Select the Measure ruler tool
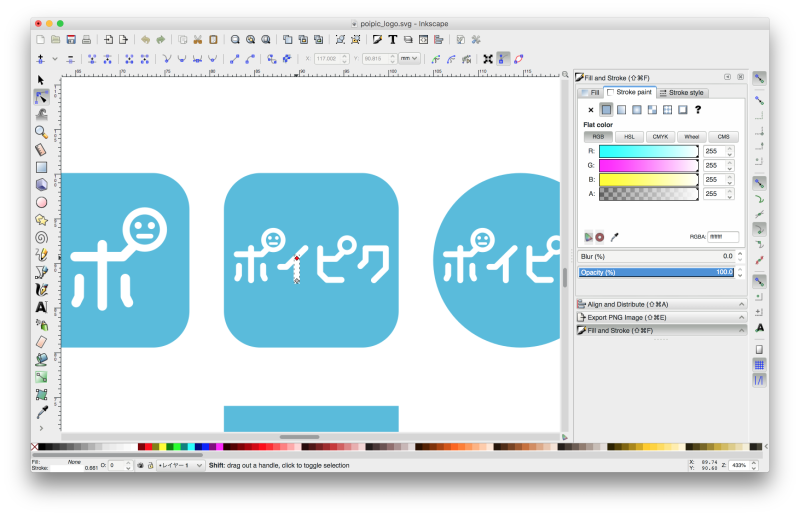Viewport: 800px width, 516px height. 41,150
